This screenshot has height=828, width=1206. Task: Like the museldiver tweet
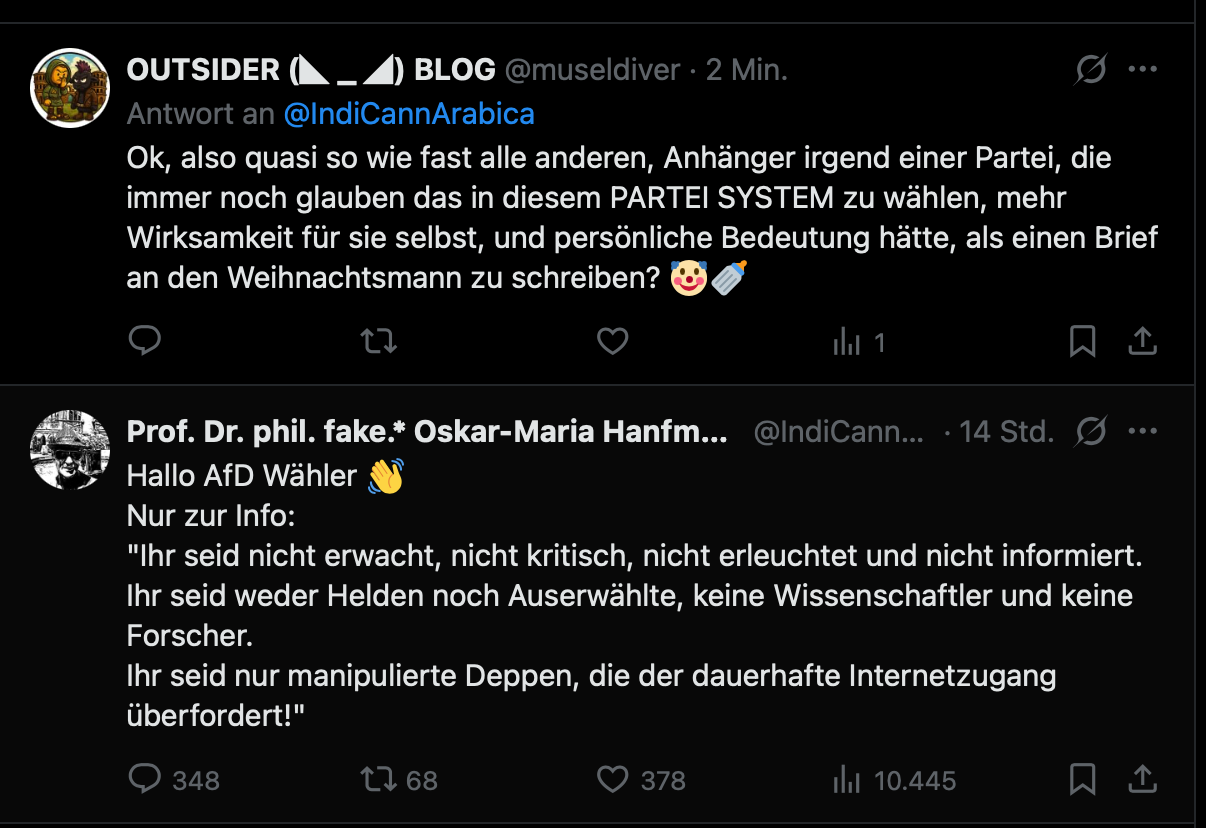[x=612, y=341]
